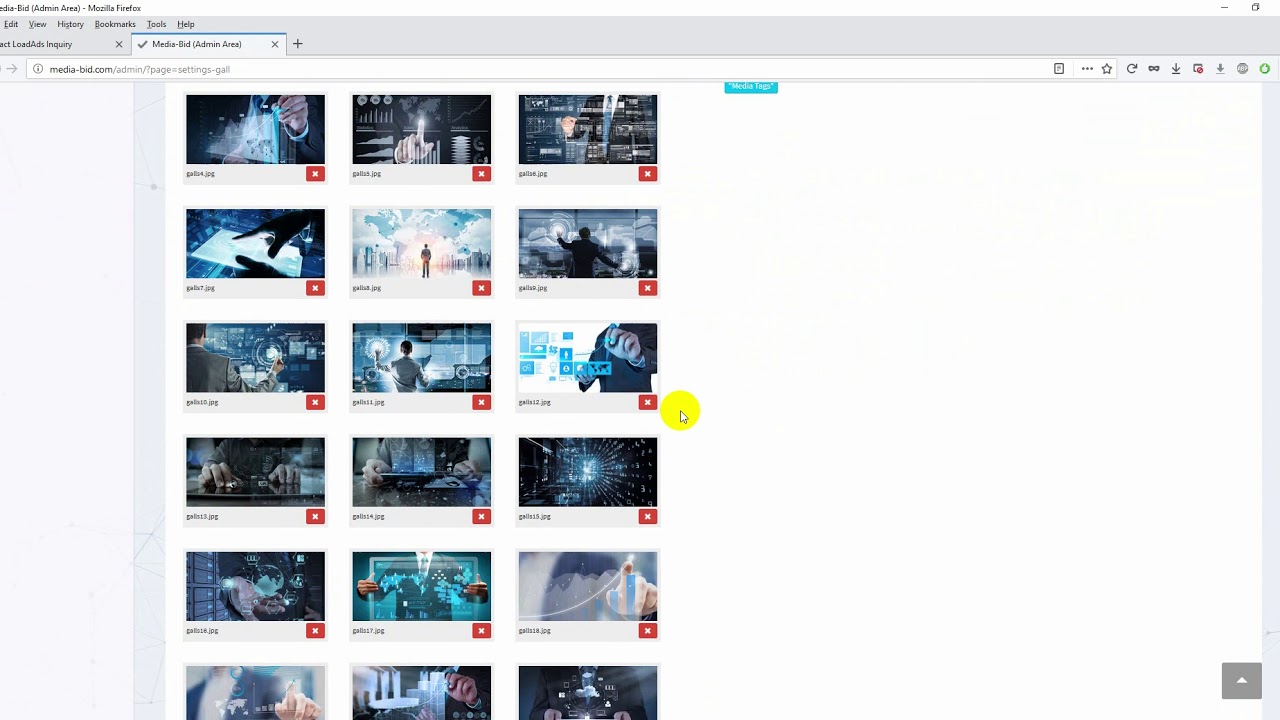
Task: Delete image galls9.jpg with red X
Action: 647,288
